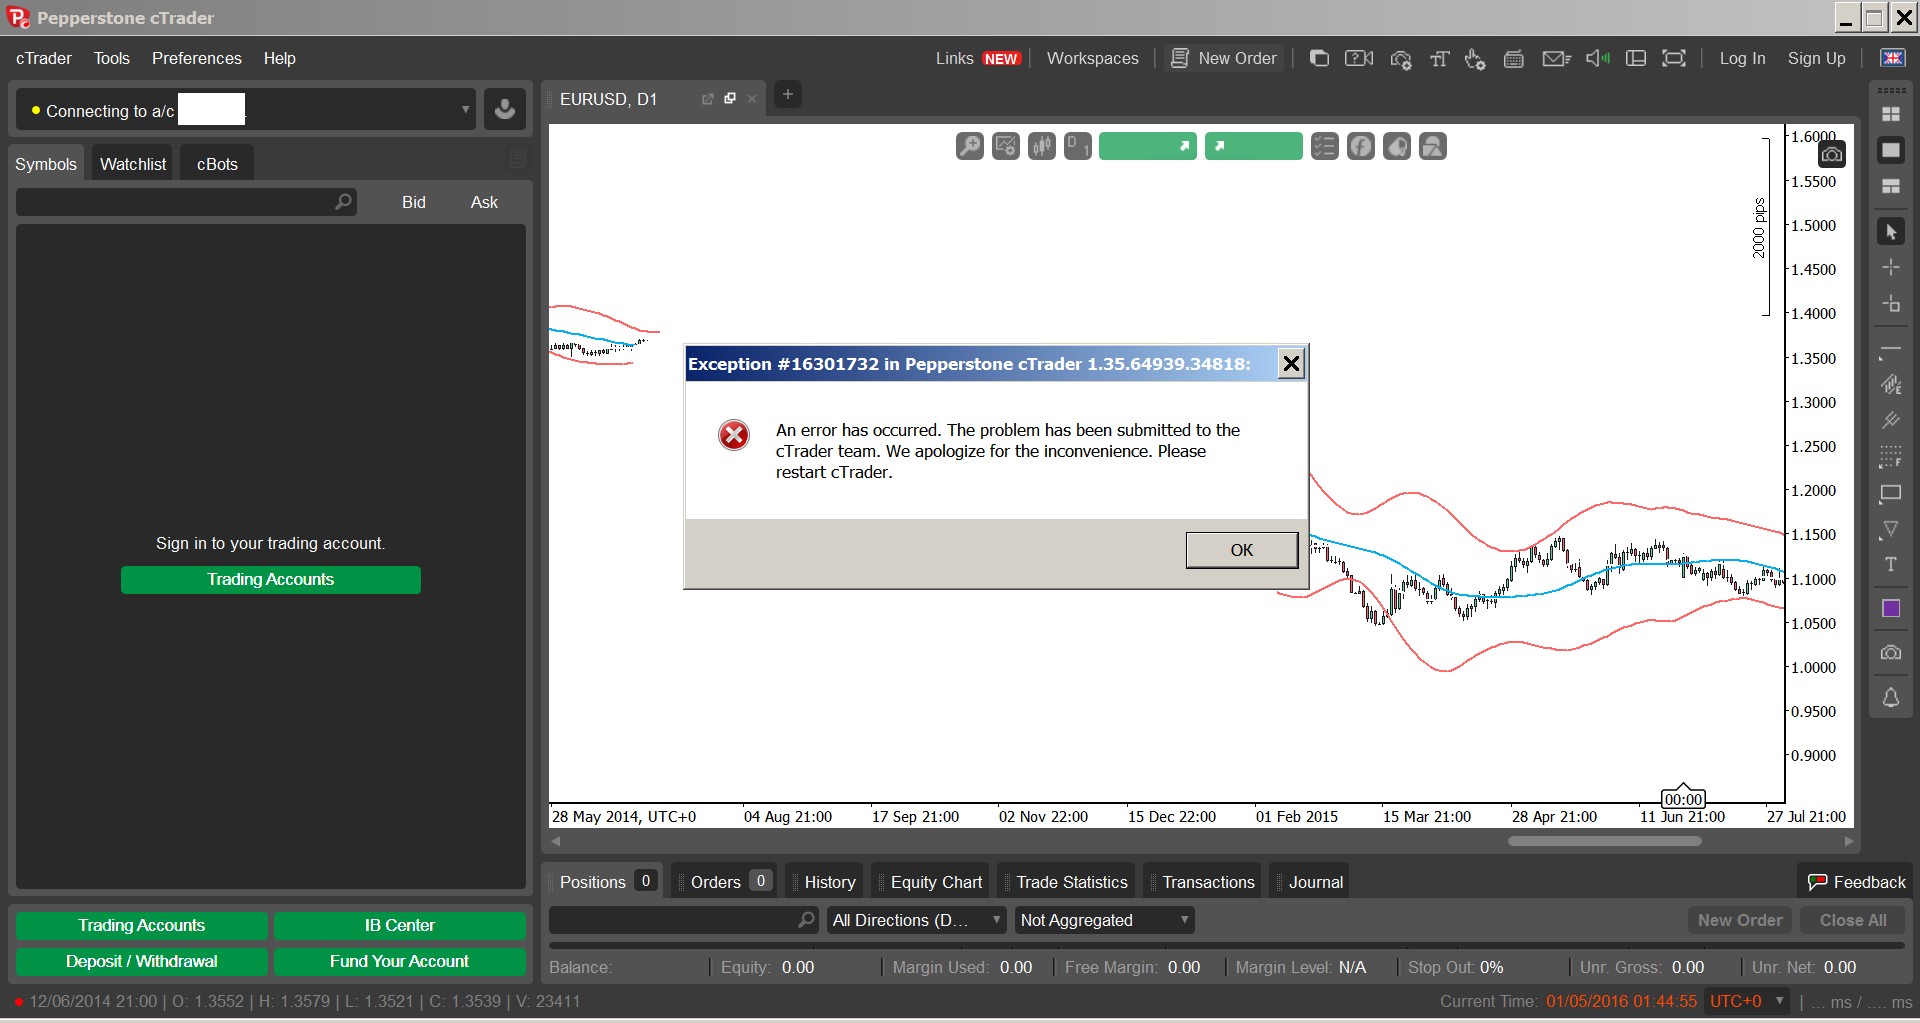1920x1023 pixels.
Task: Select the multi-chart grid layout icon
Action: coord(1891,114)
